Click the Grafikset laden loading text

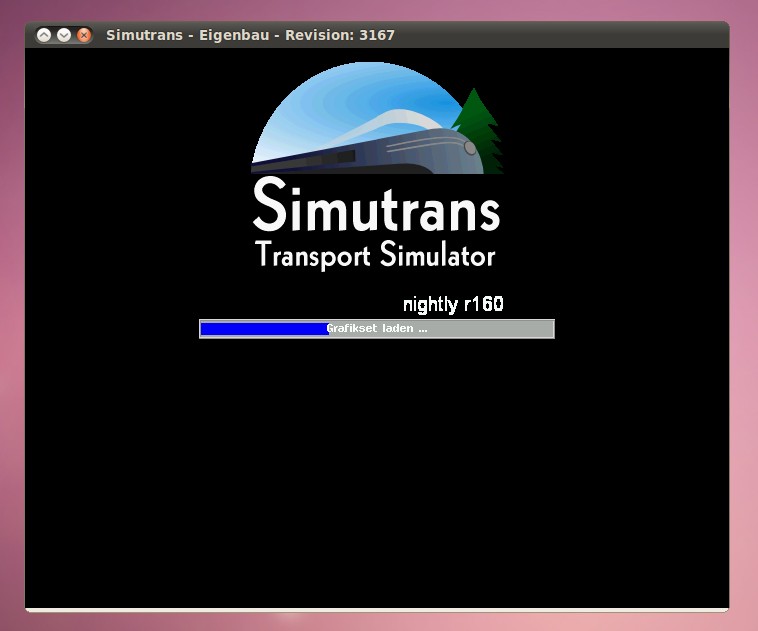(x=377, y=329)
